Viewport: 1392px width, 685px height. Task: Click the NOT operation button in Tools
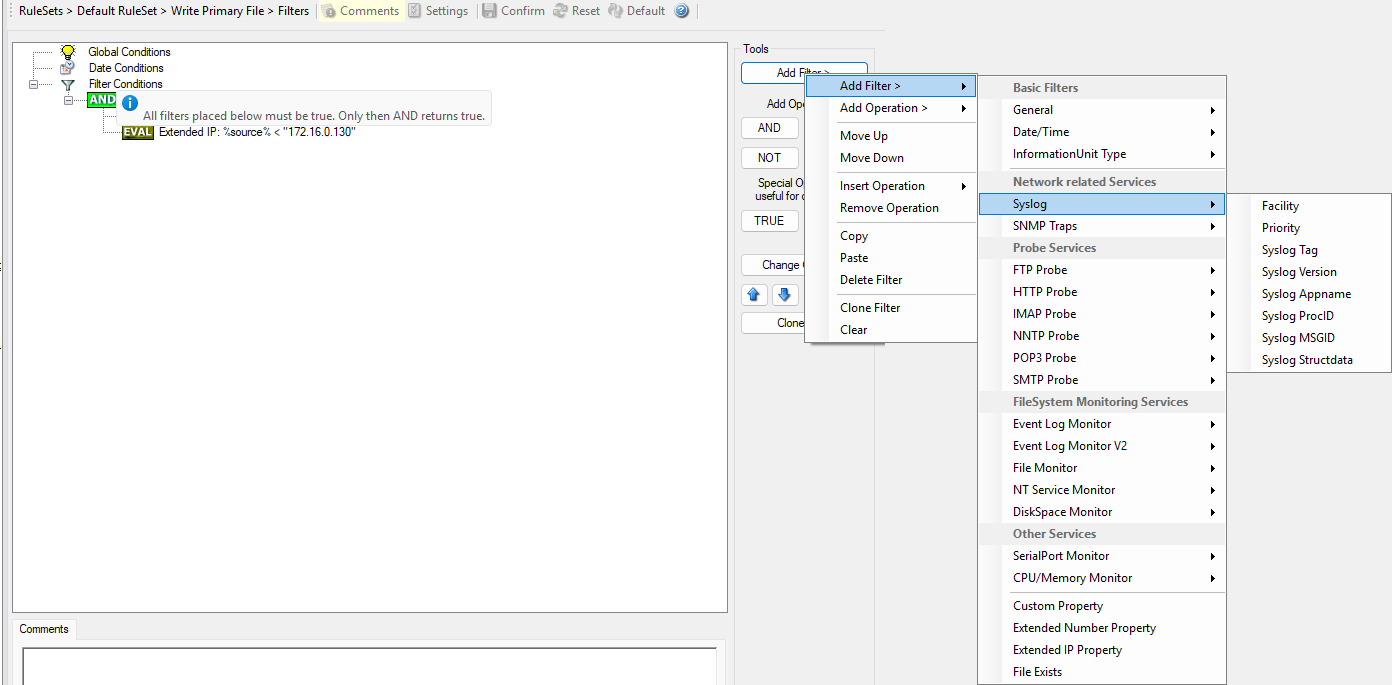click(769, 158)
